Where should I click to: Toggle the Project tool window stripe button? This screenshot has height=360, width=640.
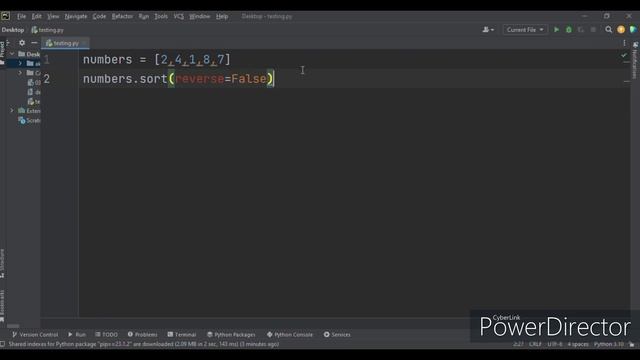point(2,53)
